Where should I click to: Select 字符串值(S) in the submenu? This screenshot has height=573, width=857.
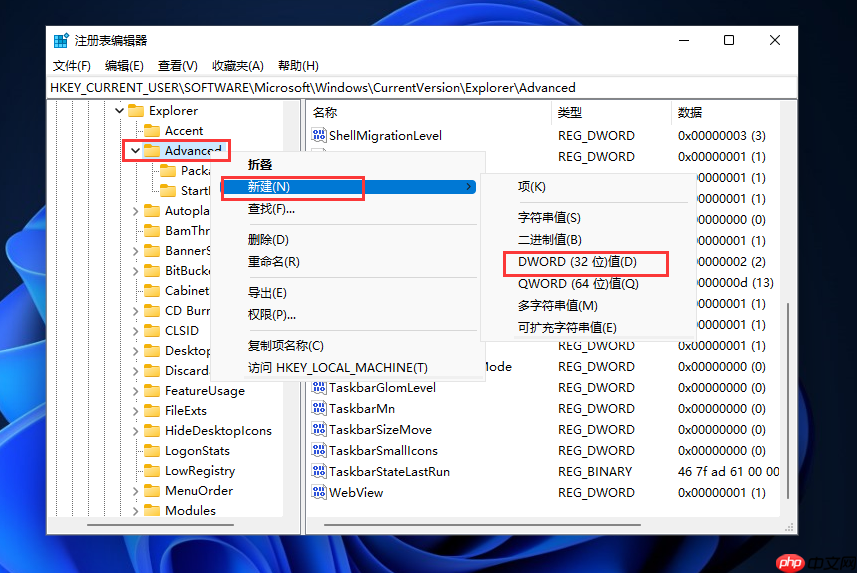point(588,218)
